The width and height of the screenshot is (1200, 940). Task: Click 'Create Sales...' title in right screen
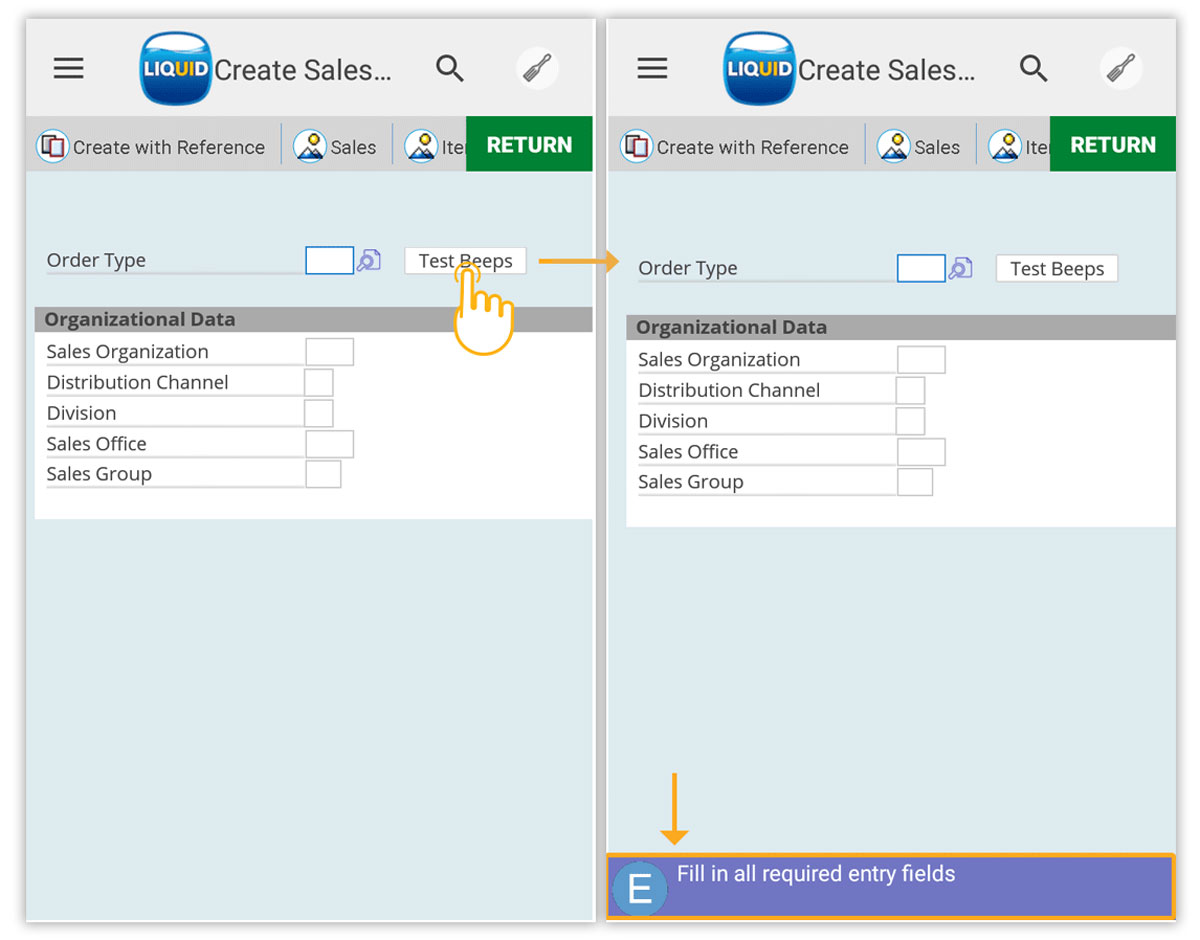(x=886, y=70)
